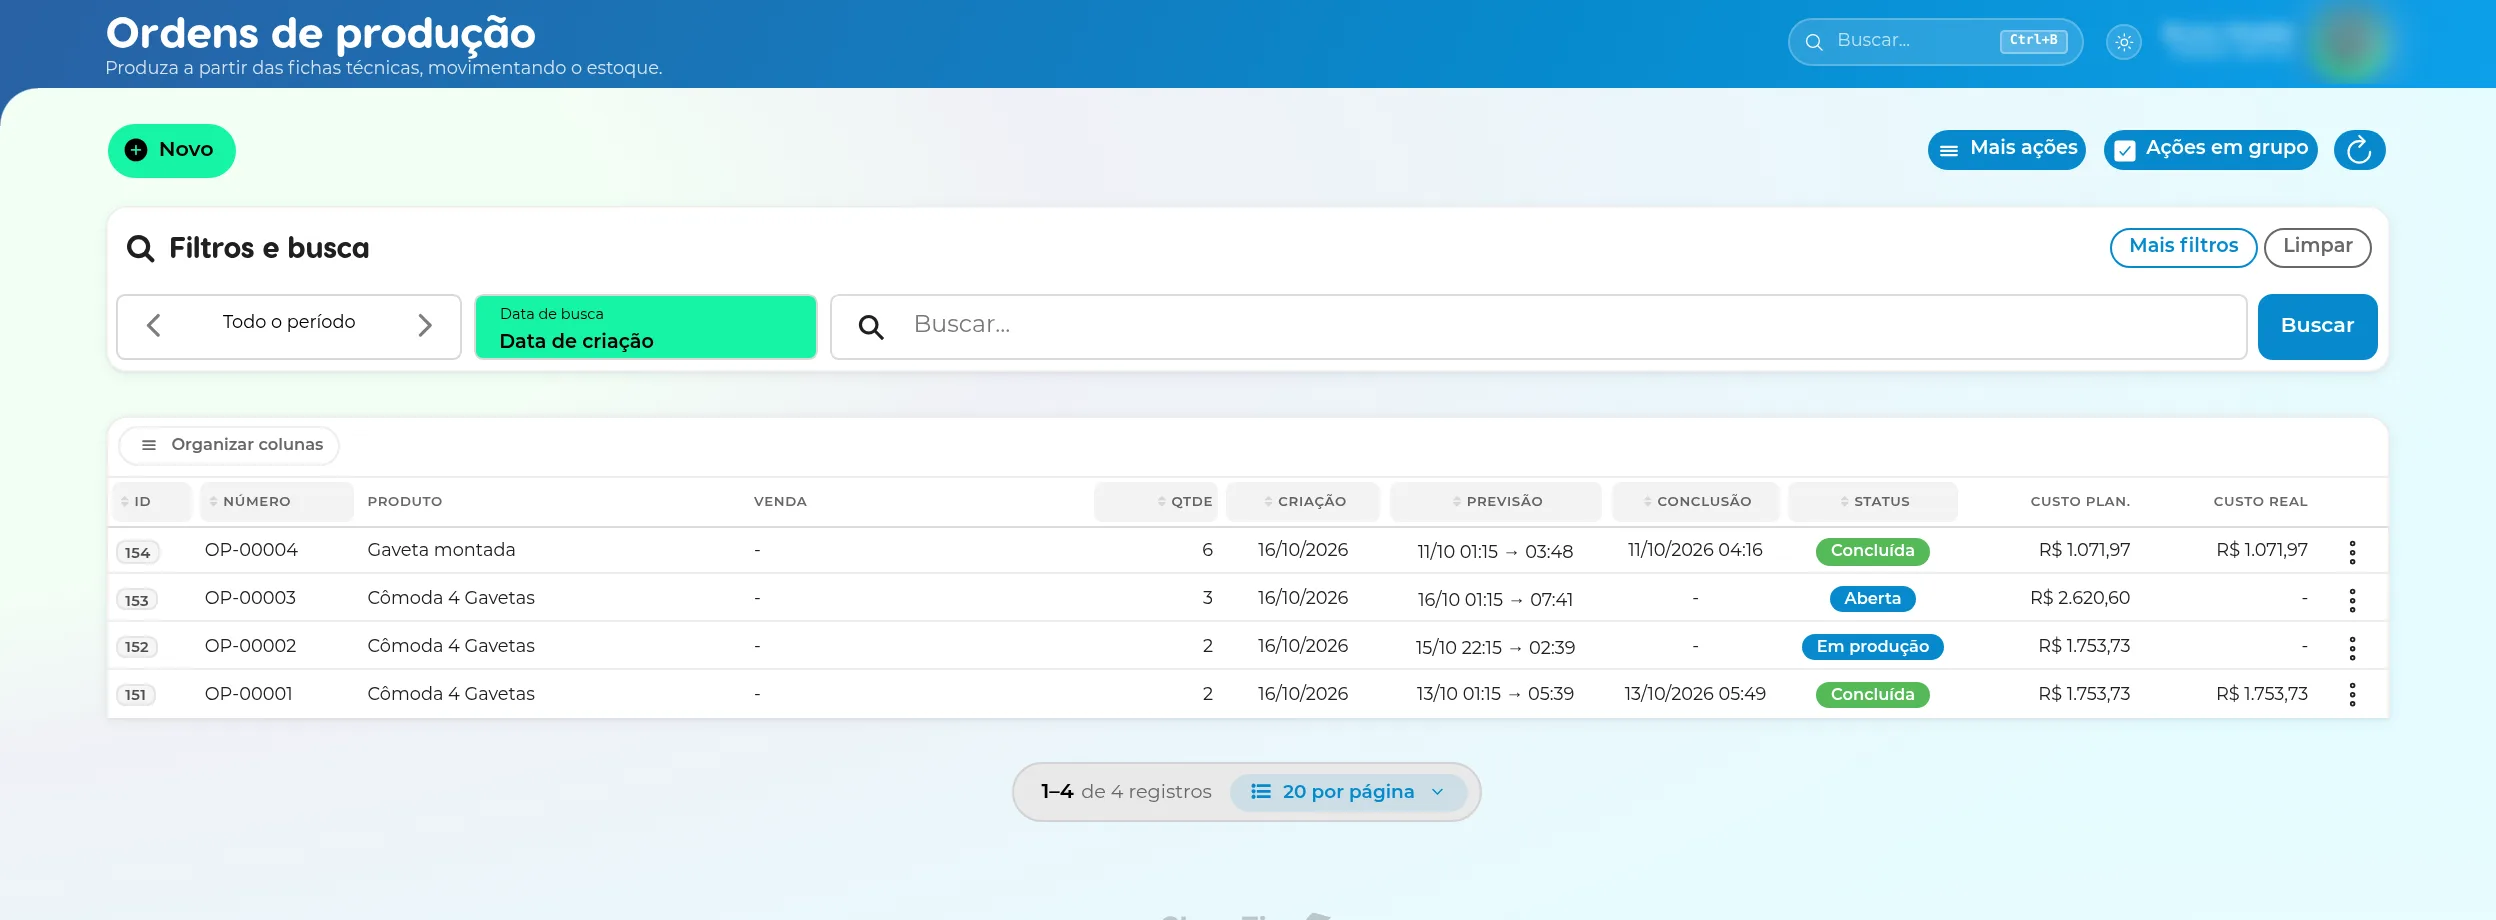
Task: Go to next period with right chevron
Action: tap(425, 325)
